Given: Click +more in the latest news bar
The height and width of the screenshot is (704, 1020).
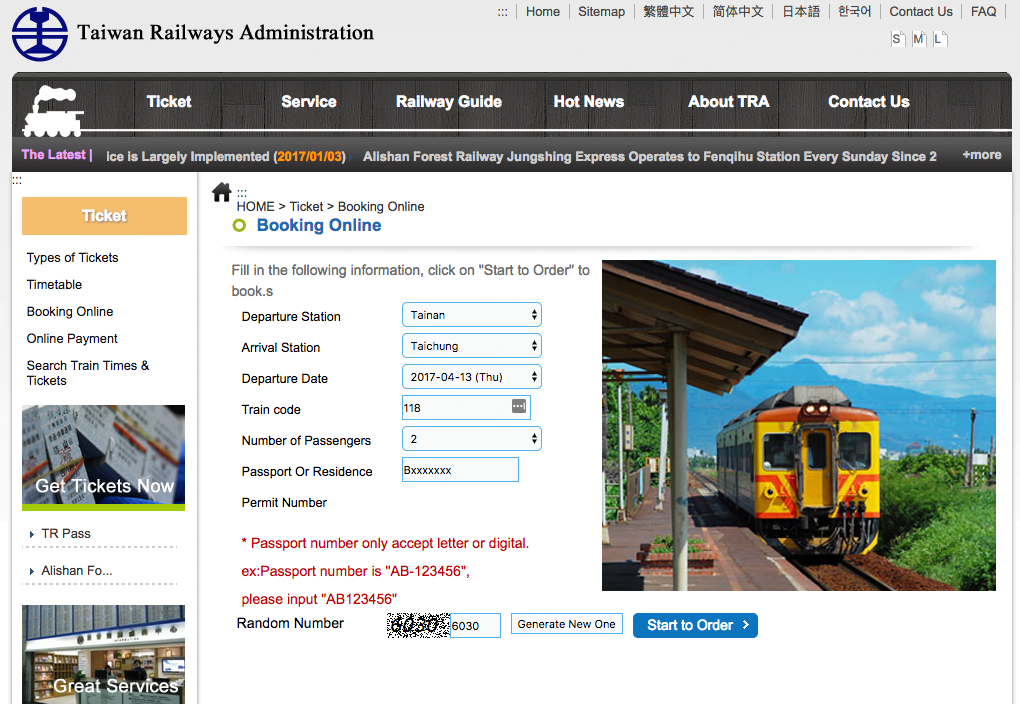Looking at the screenshot, I should click(x=982, y=155).
